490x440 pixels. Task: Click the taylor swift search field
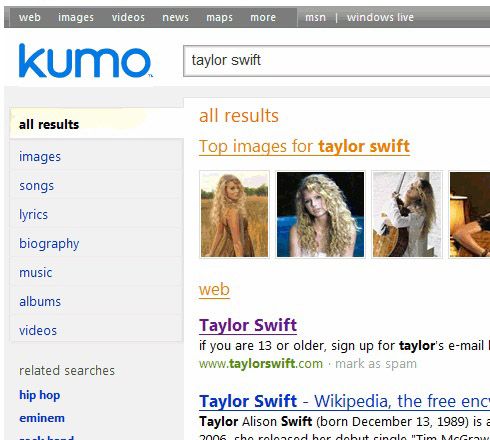pos(337,61)
